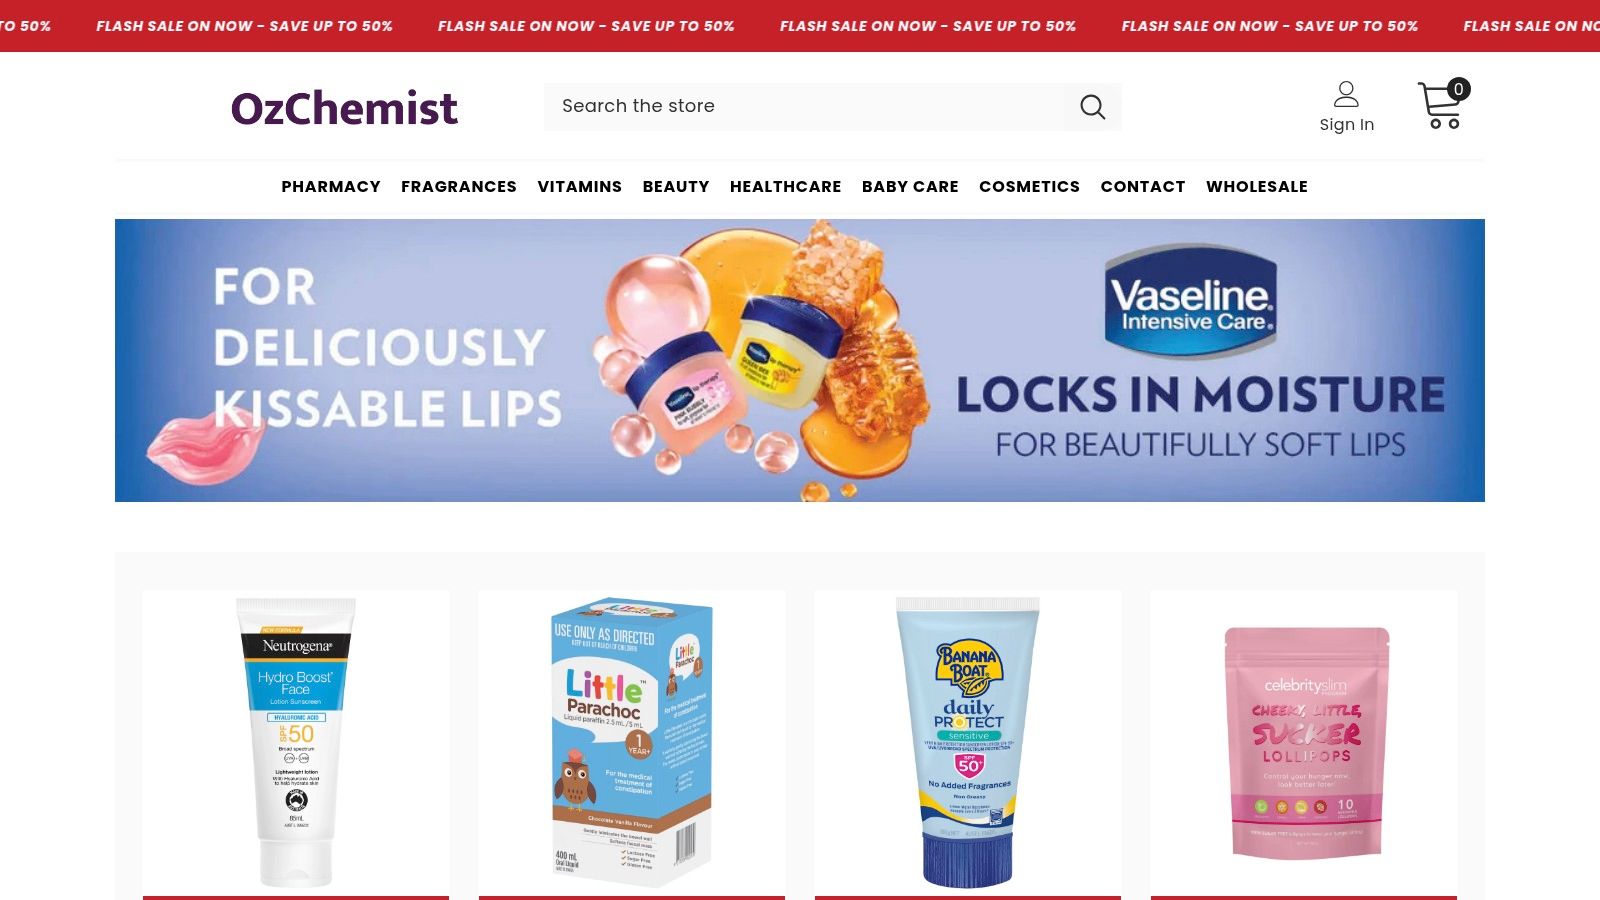View the Celebrity Slim lollipops product
The image size is (1600, 900).
point(1304,742)
